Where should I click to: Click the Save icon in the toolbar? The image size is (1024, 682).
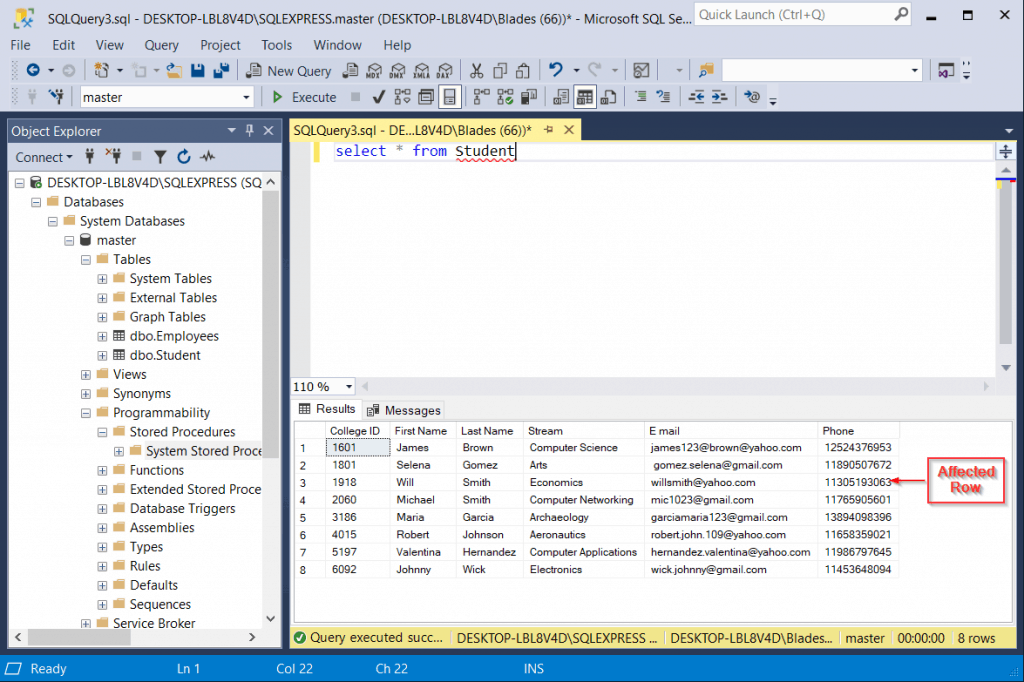[x=198, y=71]
